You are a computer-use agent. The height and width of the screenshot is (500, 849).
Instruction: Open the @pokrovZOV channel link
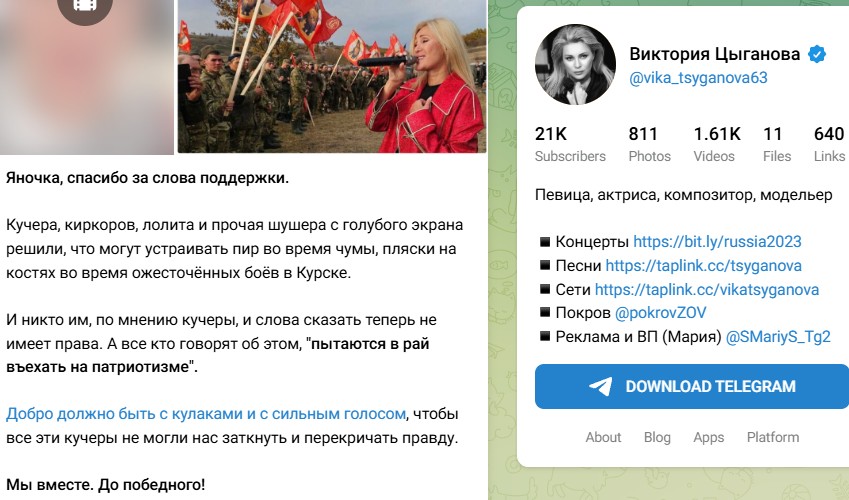661,313
